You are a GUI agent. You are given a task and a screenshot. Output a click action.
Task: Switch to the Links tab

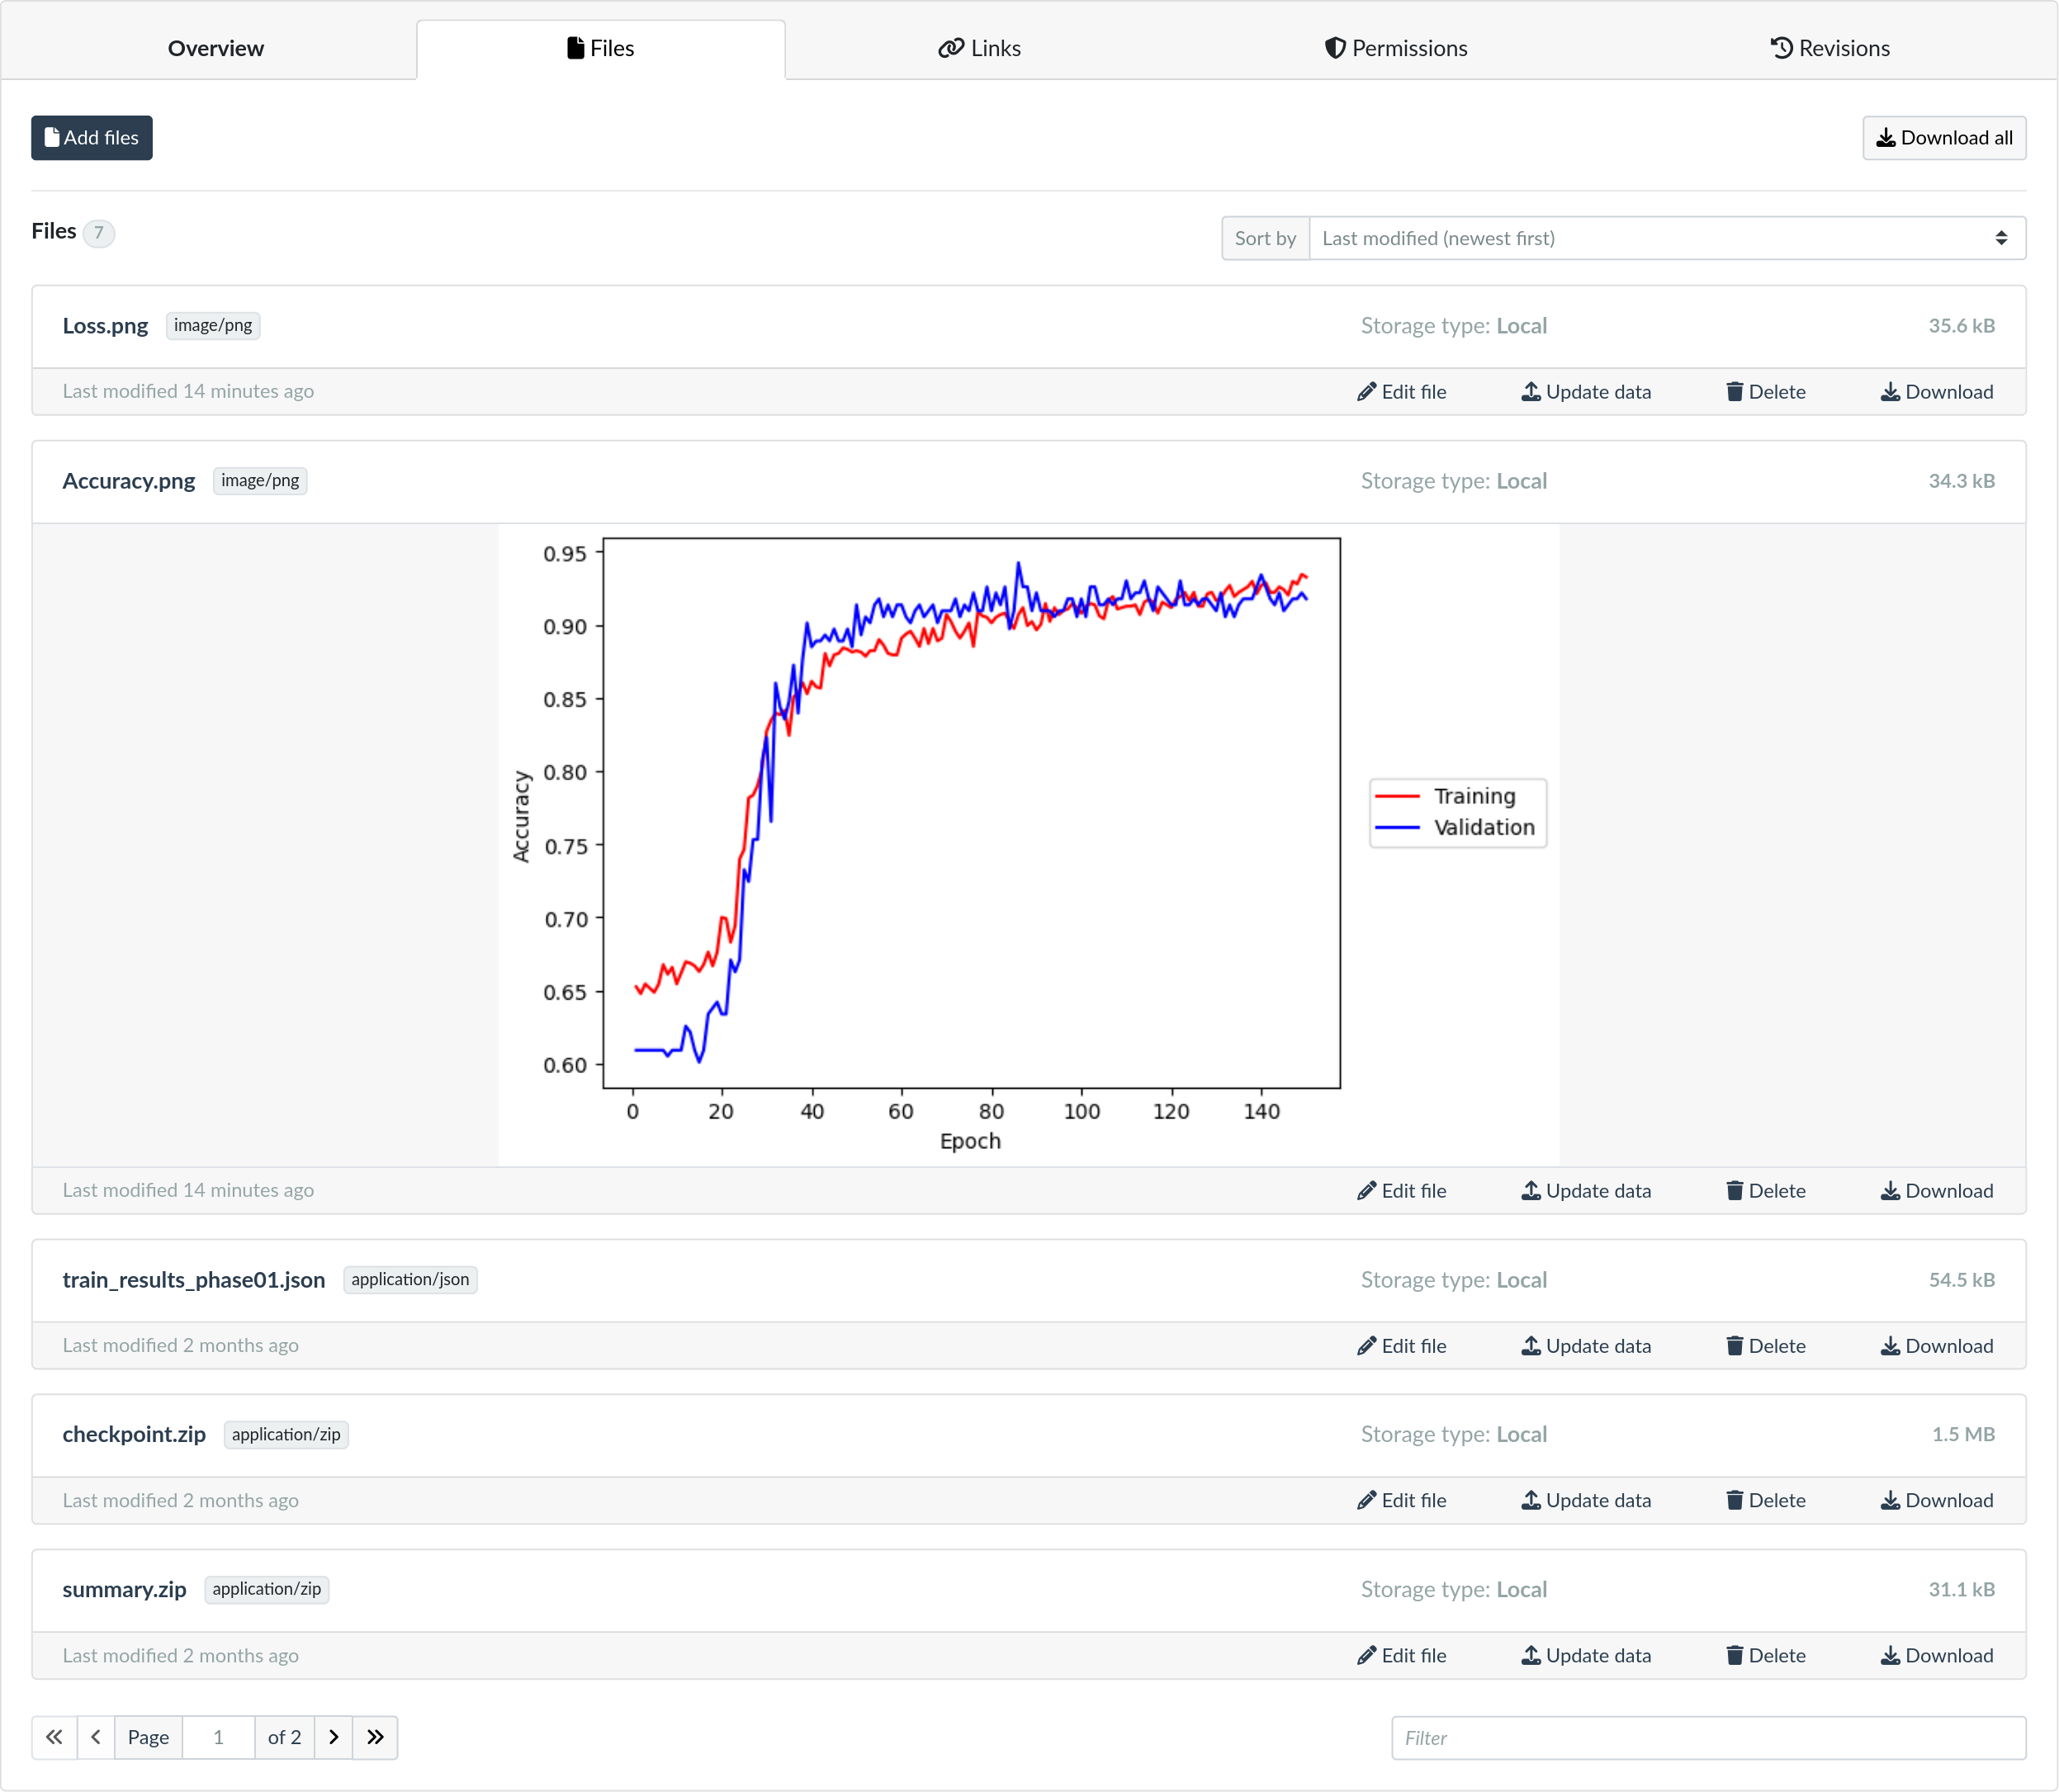(x=979, y=48)
